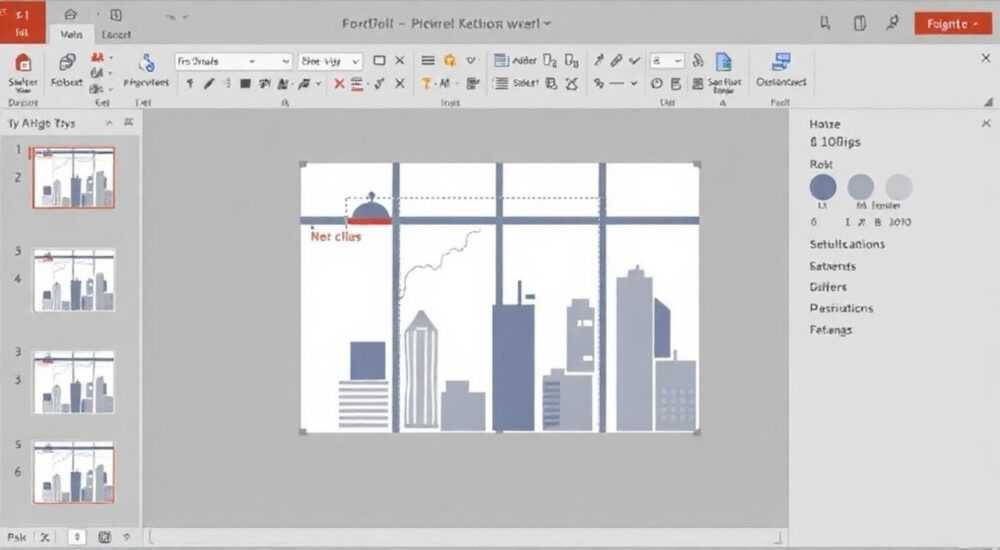Select the squiggly smoke line on the slide
The image size is (1000, 550).
pos(439,264)
